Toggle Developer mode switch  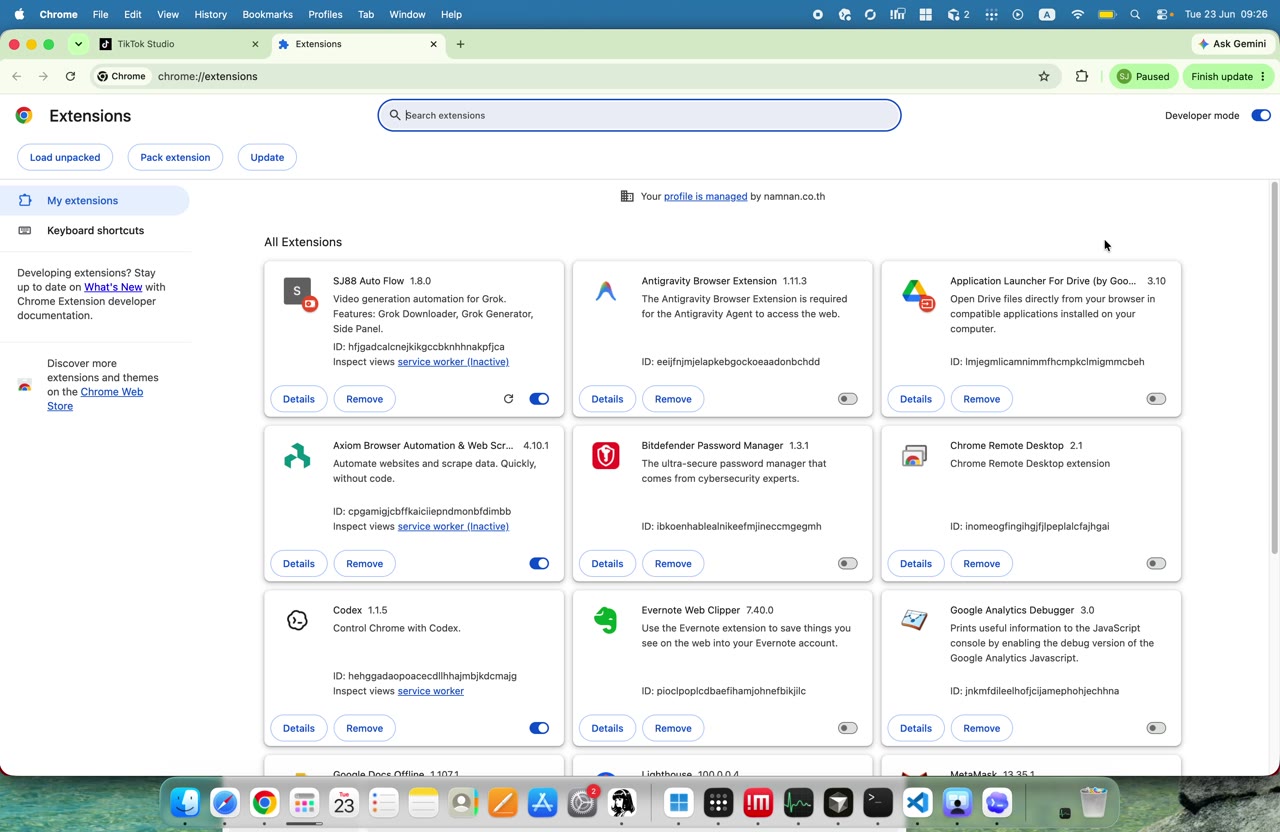1261,115
